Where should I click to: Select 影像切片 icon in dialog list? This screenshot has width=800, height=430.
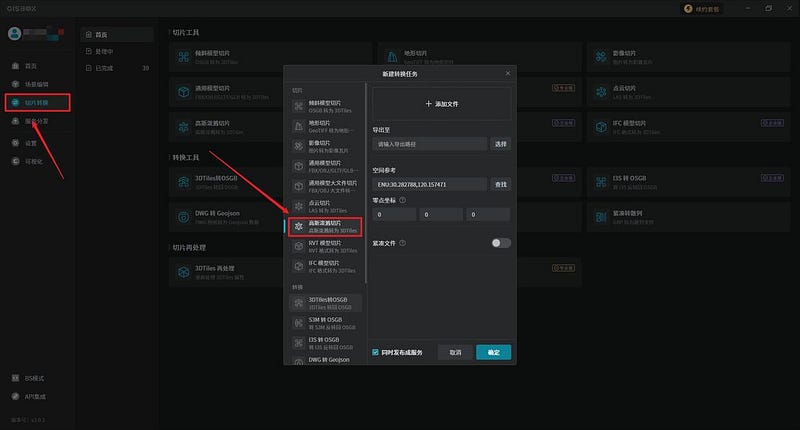tap(298, 146)
